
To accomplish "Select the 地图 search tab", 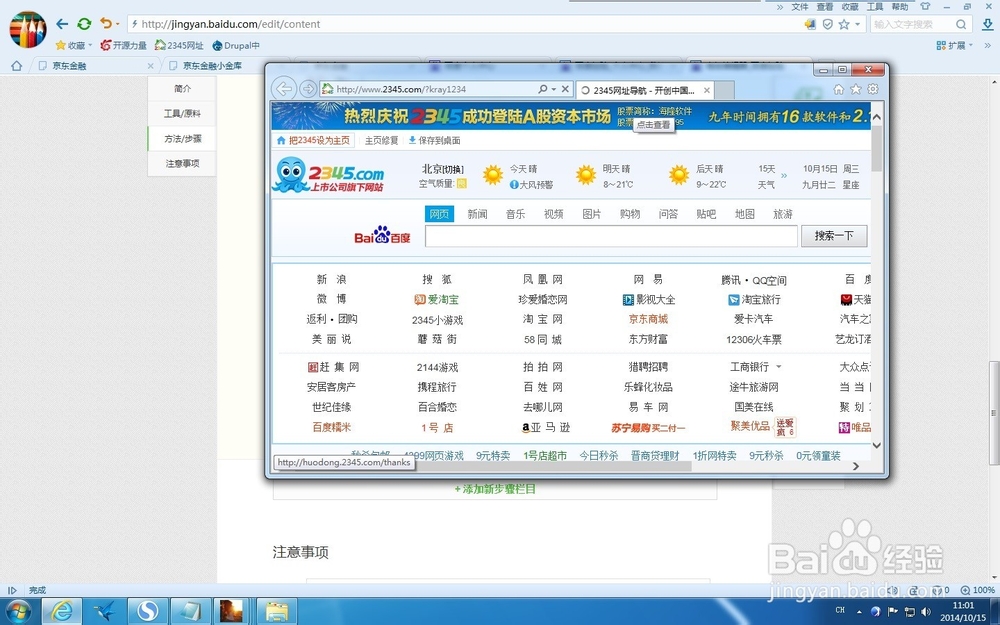I will 744,214.
